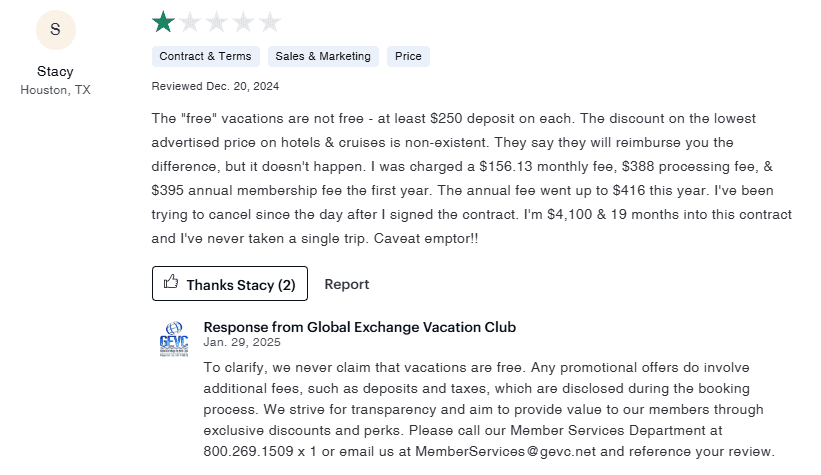Image resolution: width=821 pixels, height=475 pixels.
Task: Click the fifth gray rating star
Action: (271, 21)
